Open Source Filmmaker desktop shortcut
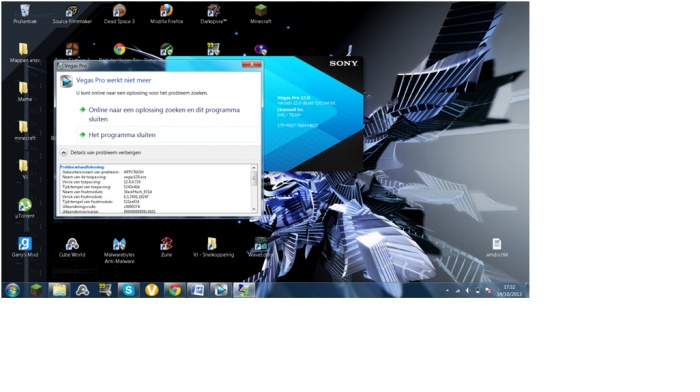Screen dimensions: 700x392 click(72, 14)
